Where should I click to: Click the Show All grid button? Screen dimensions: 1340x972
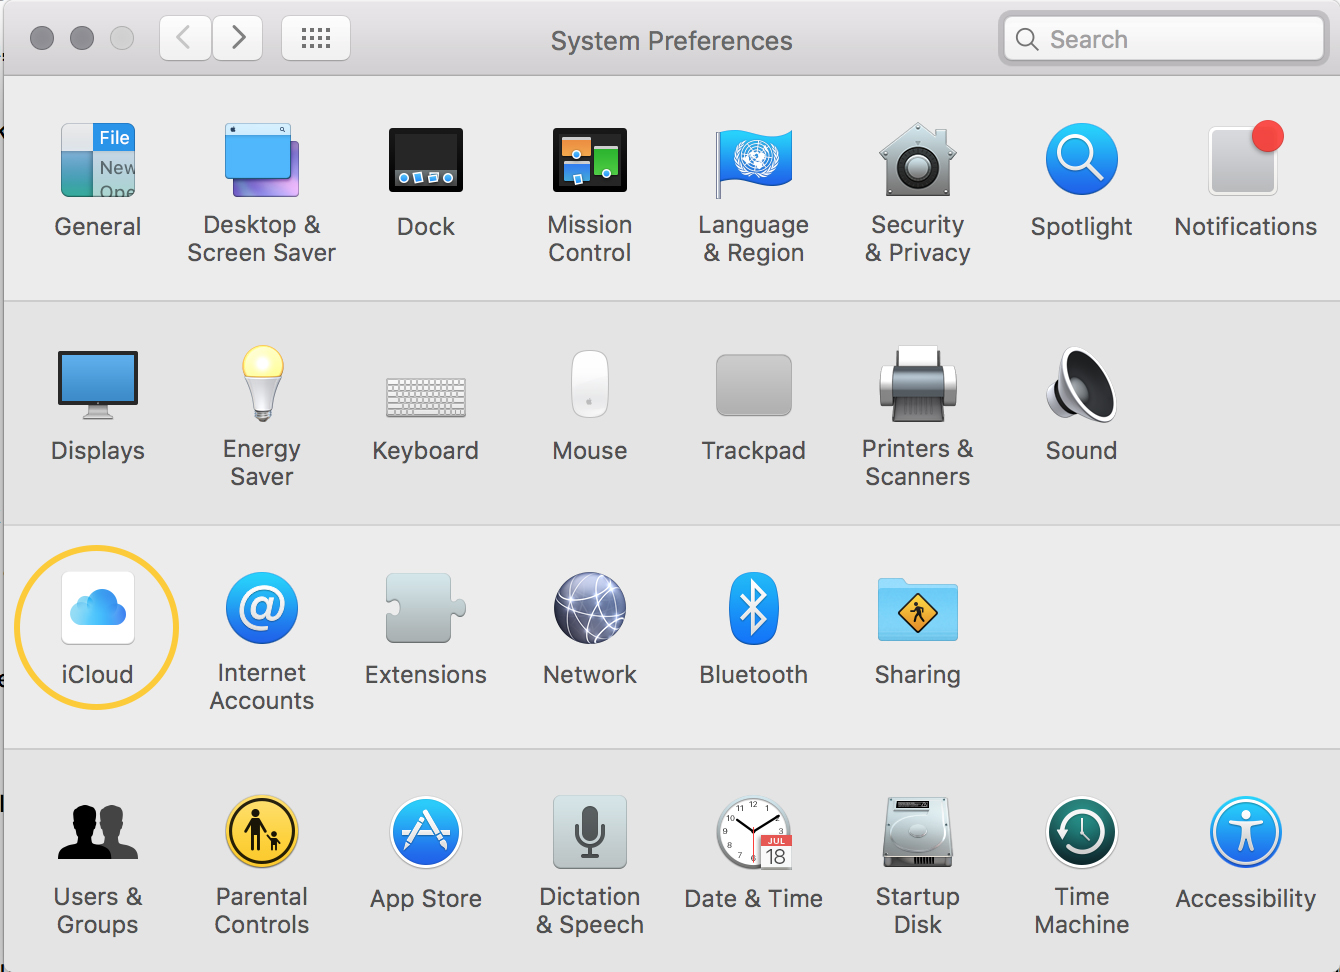point(316,38)
